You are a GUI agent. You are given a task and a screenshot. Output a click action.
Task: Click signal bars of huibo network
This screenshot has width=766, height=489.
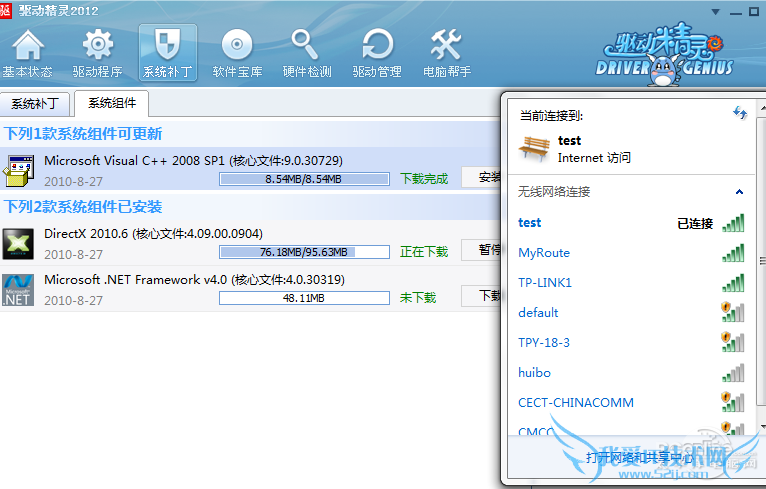click(733, 373)
